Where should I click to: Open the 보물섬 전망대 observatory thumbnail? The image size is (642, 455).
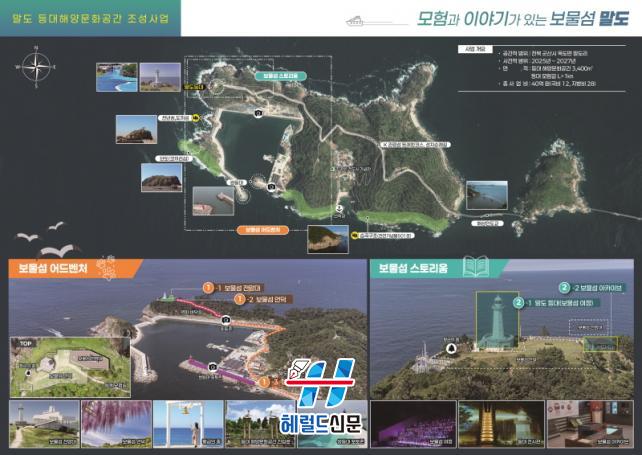[44, 424]
